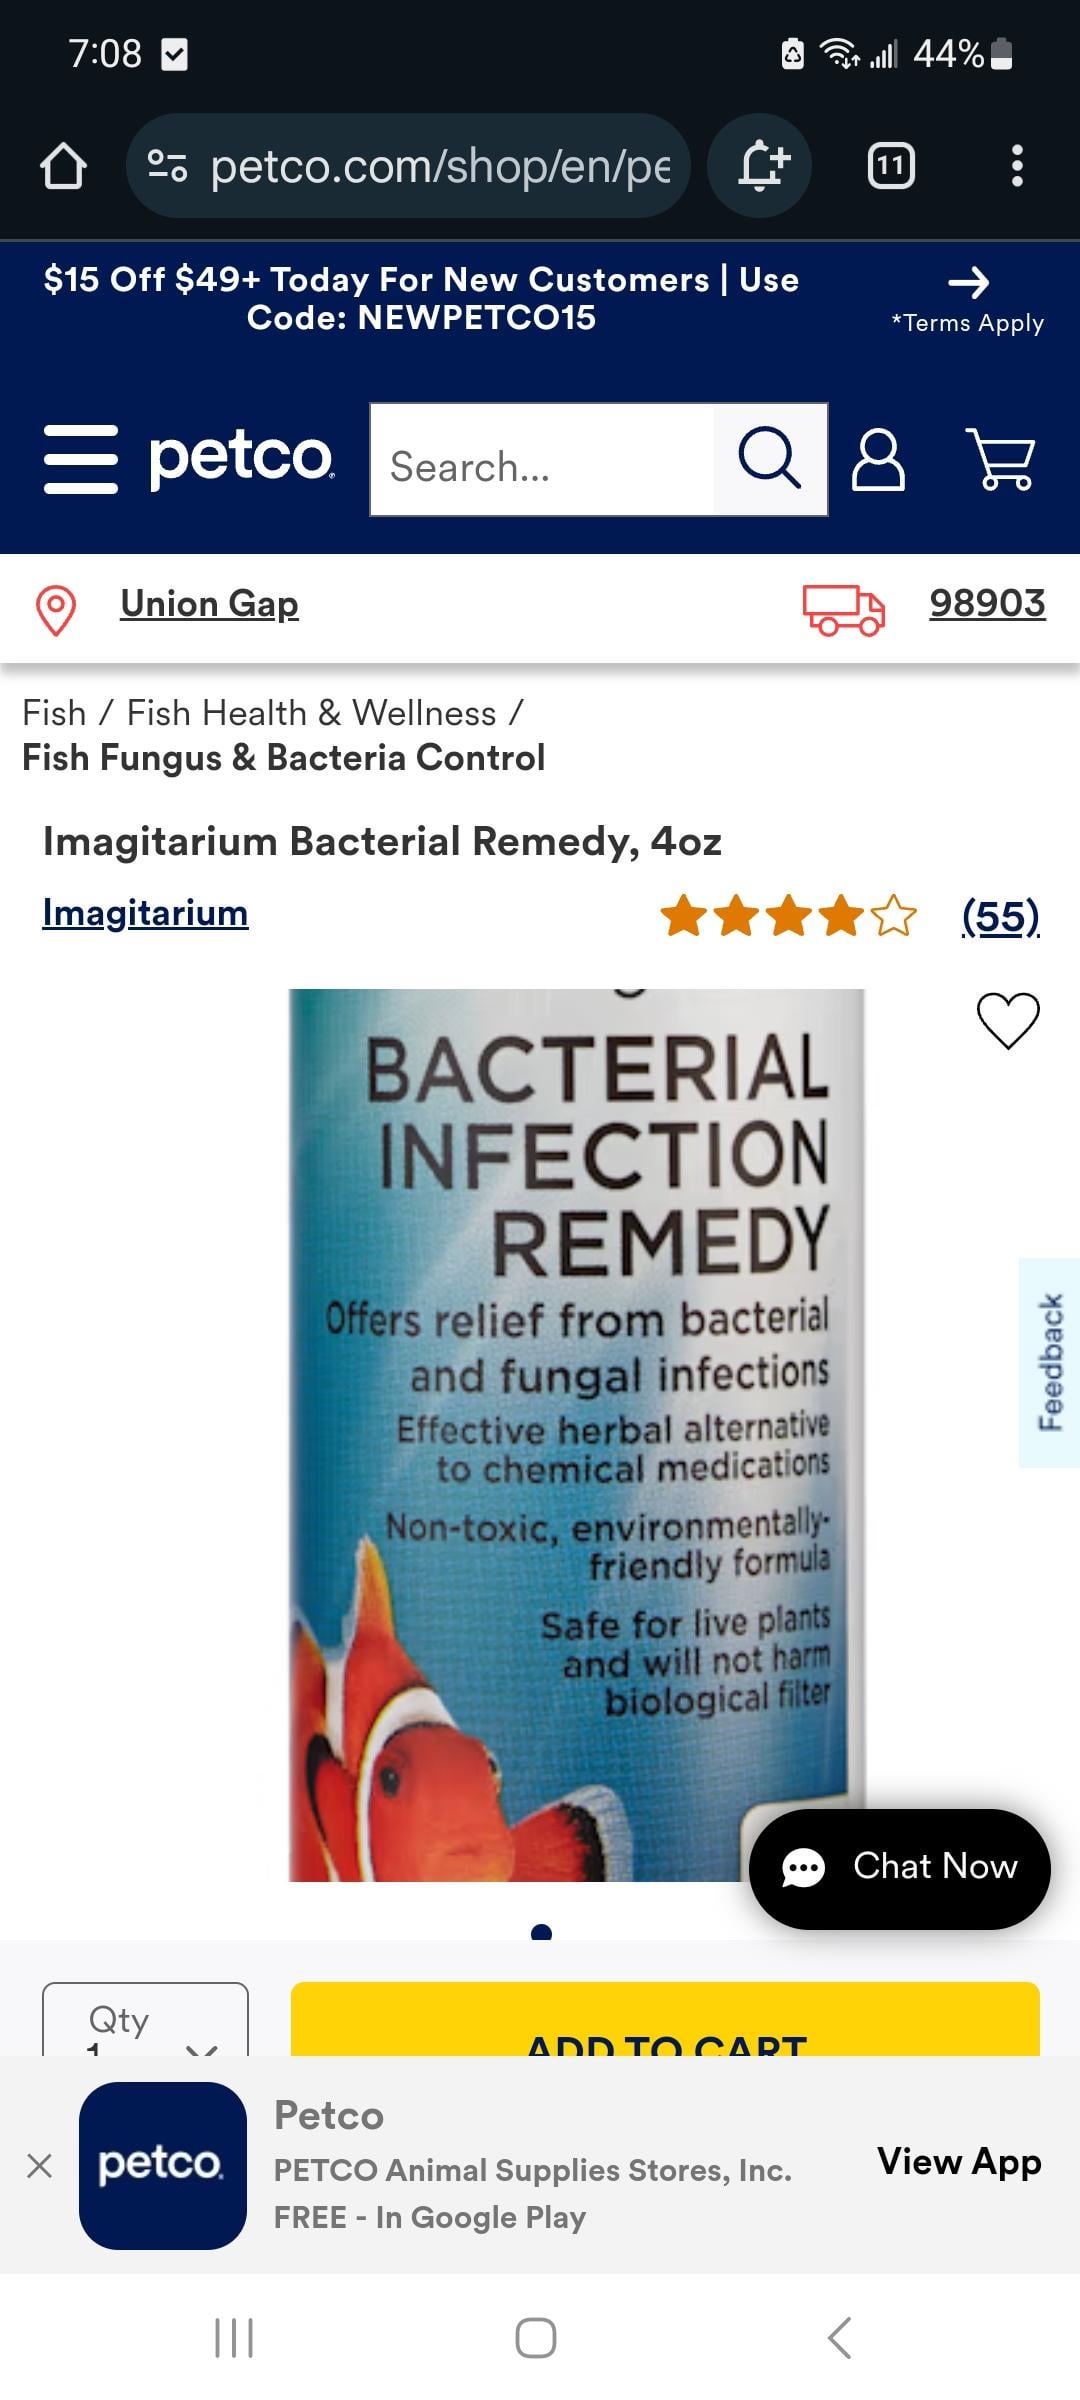Open the account profile icon
This screenshot has height=2400, width=1080.
[878, 460]
